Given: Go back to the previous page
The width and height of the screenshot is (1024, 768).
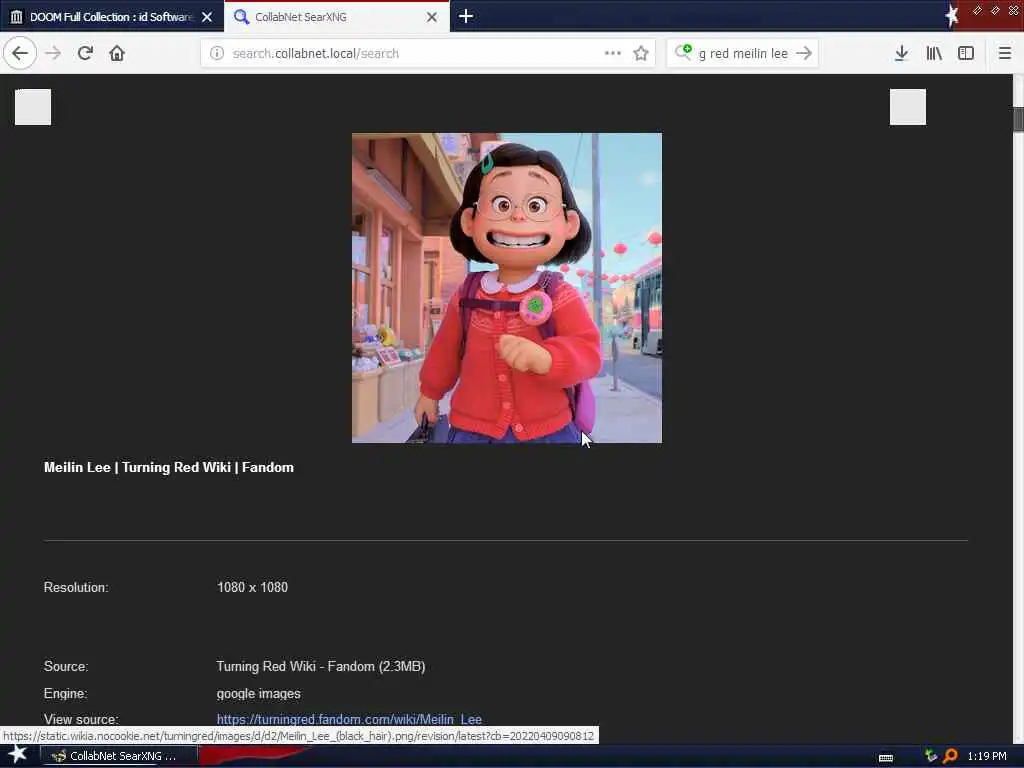Looking at the screenshot, I should tap(20, 53).
